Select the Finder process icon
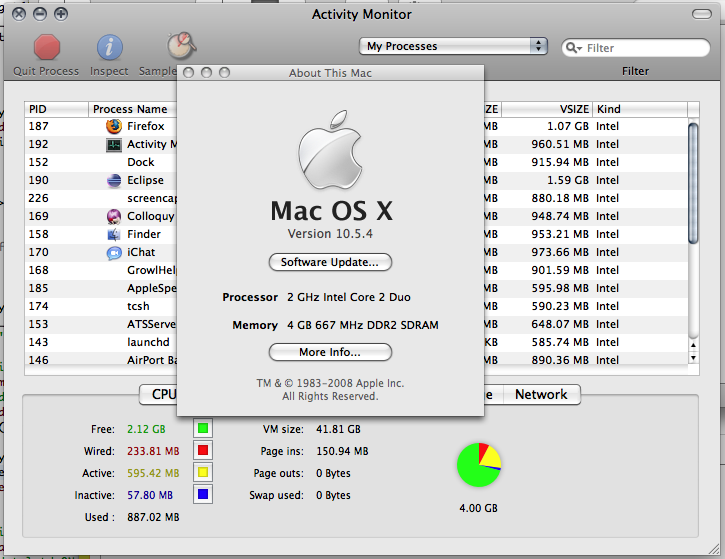The height and width of the screenshot is (559, 725). [114, 234]
